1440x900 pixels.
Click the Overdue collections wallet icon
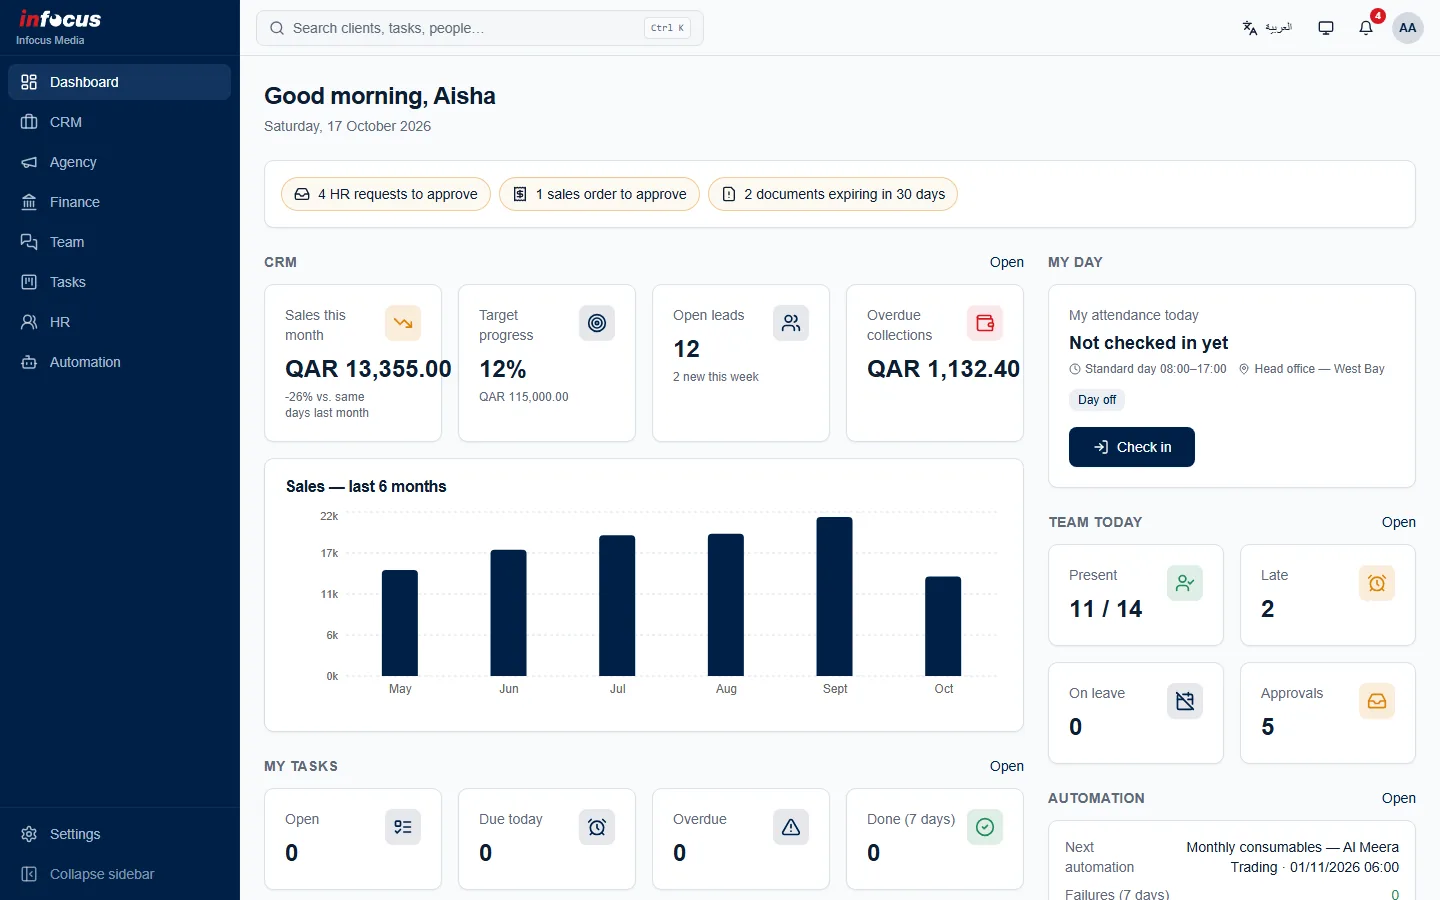985,323
